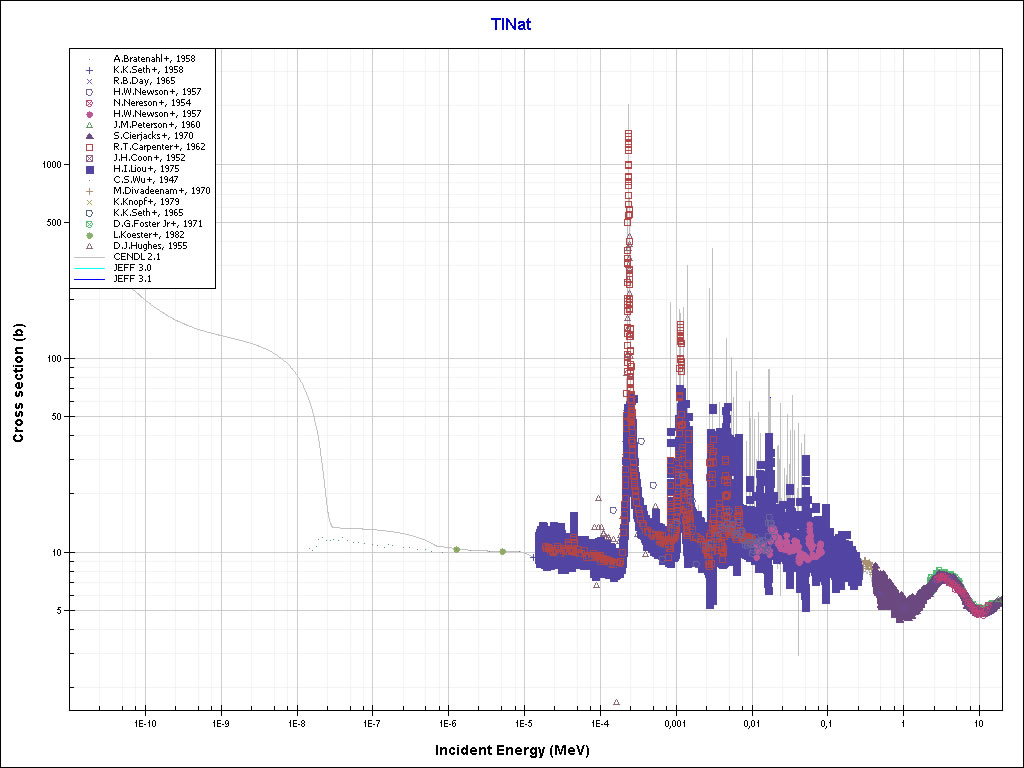The height and width of the screenshot is (768, 1024).
Task: Click the M.Divadeenam+, 1970 plus marker
Action: point(90,190)
